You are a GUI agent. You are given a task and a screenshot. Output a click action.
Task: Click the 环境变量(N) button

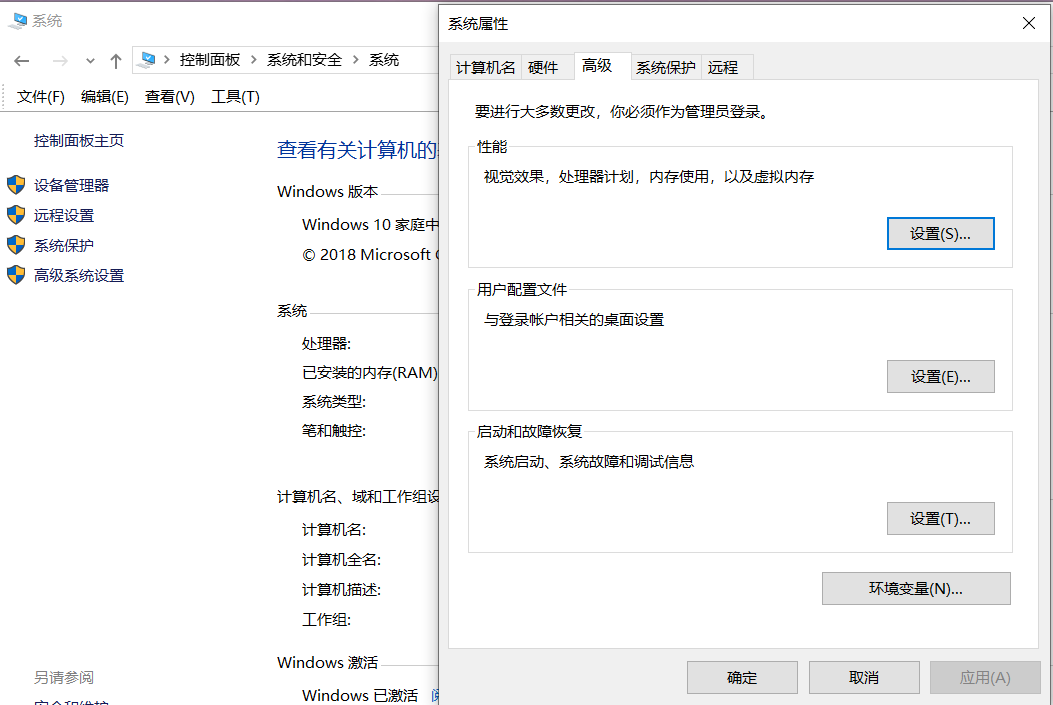915,588
